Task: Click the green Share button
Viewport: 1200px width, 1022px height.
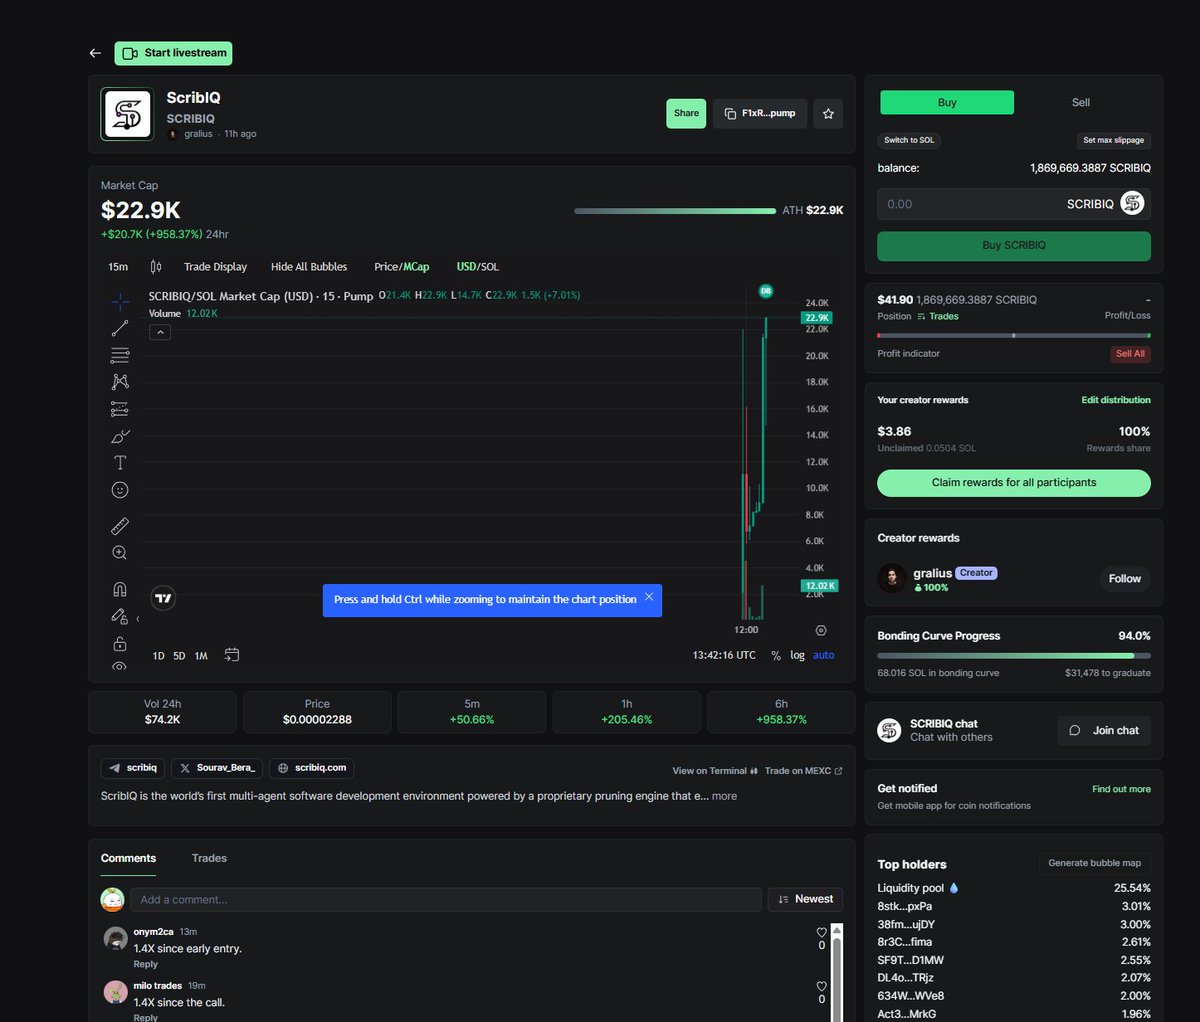Action: pos(686,114)
